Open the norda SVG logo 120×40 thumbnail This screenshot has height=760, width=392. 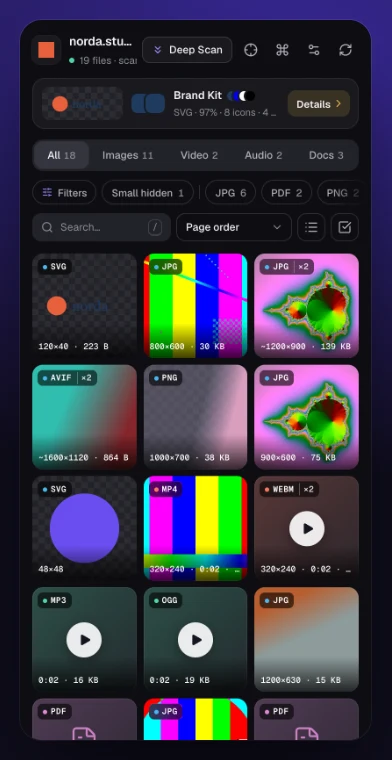tap(84, 305)
